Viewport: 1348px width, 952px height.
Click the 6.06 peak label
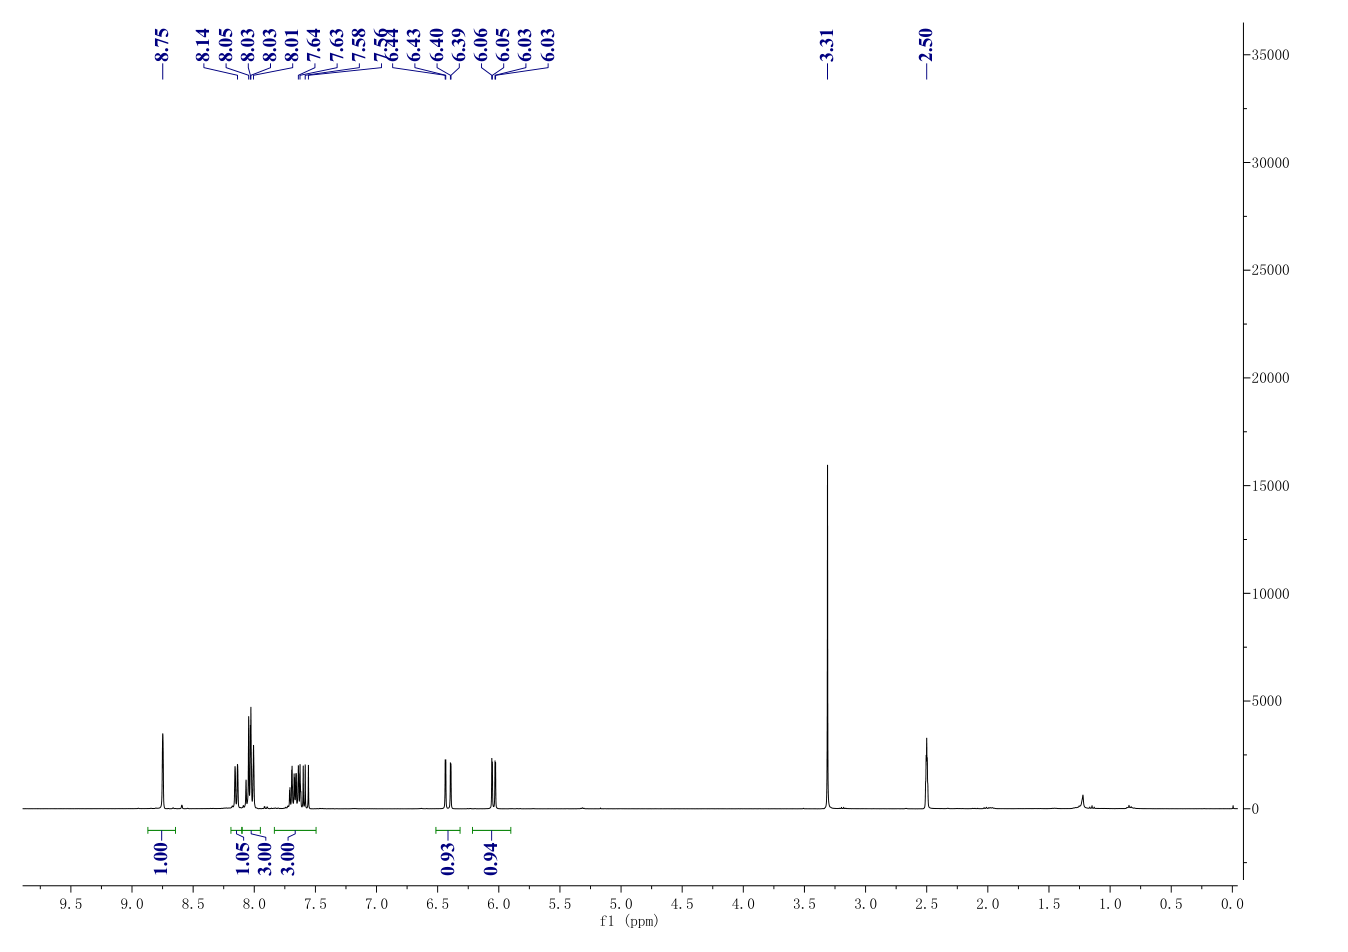coord(480,45)
